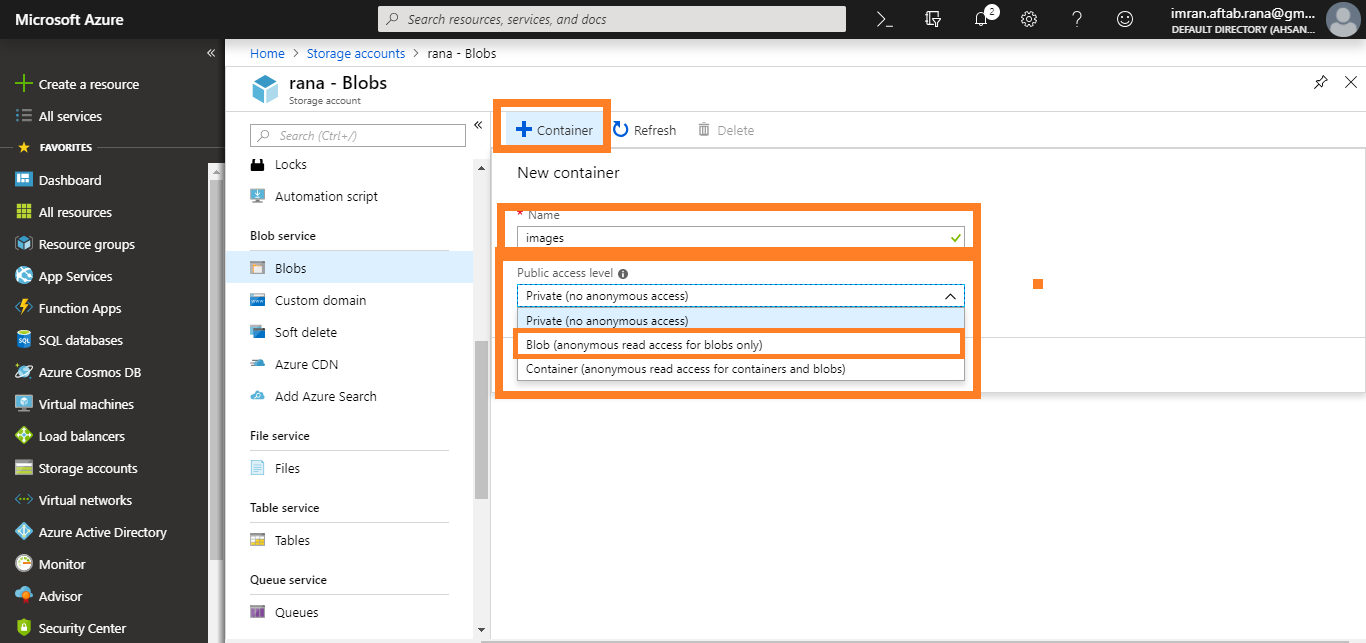The image size is (1366, 643).
Task: Click the Delete trash icon
Action: [x=725, y=129]
